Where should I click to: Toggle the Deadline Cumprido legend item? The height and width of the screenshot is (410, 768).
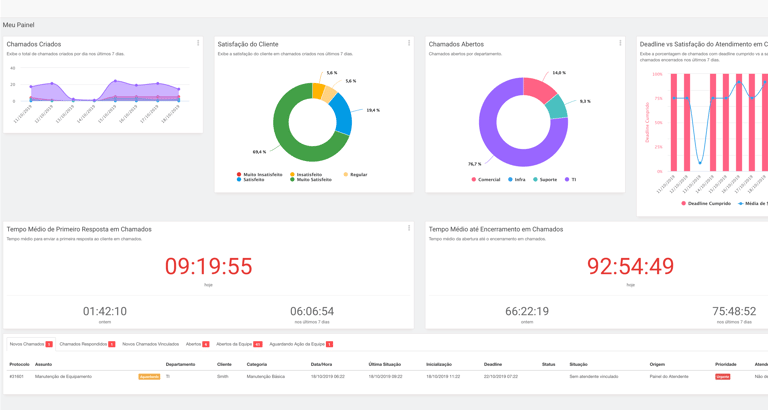[706, 203]
